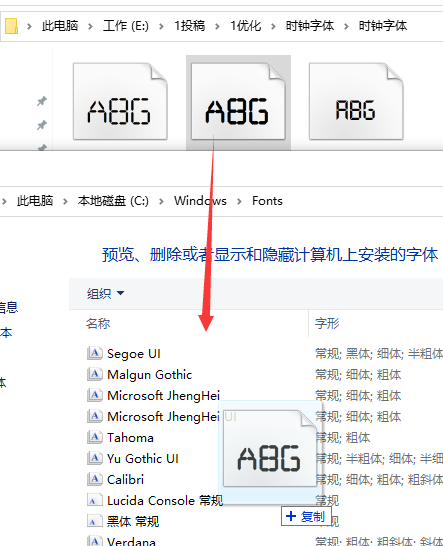Go to 此电脑 in the top address bar
Image resolution: width=443 pixels, height=546 pixels.
pos(60,26)
